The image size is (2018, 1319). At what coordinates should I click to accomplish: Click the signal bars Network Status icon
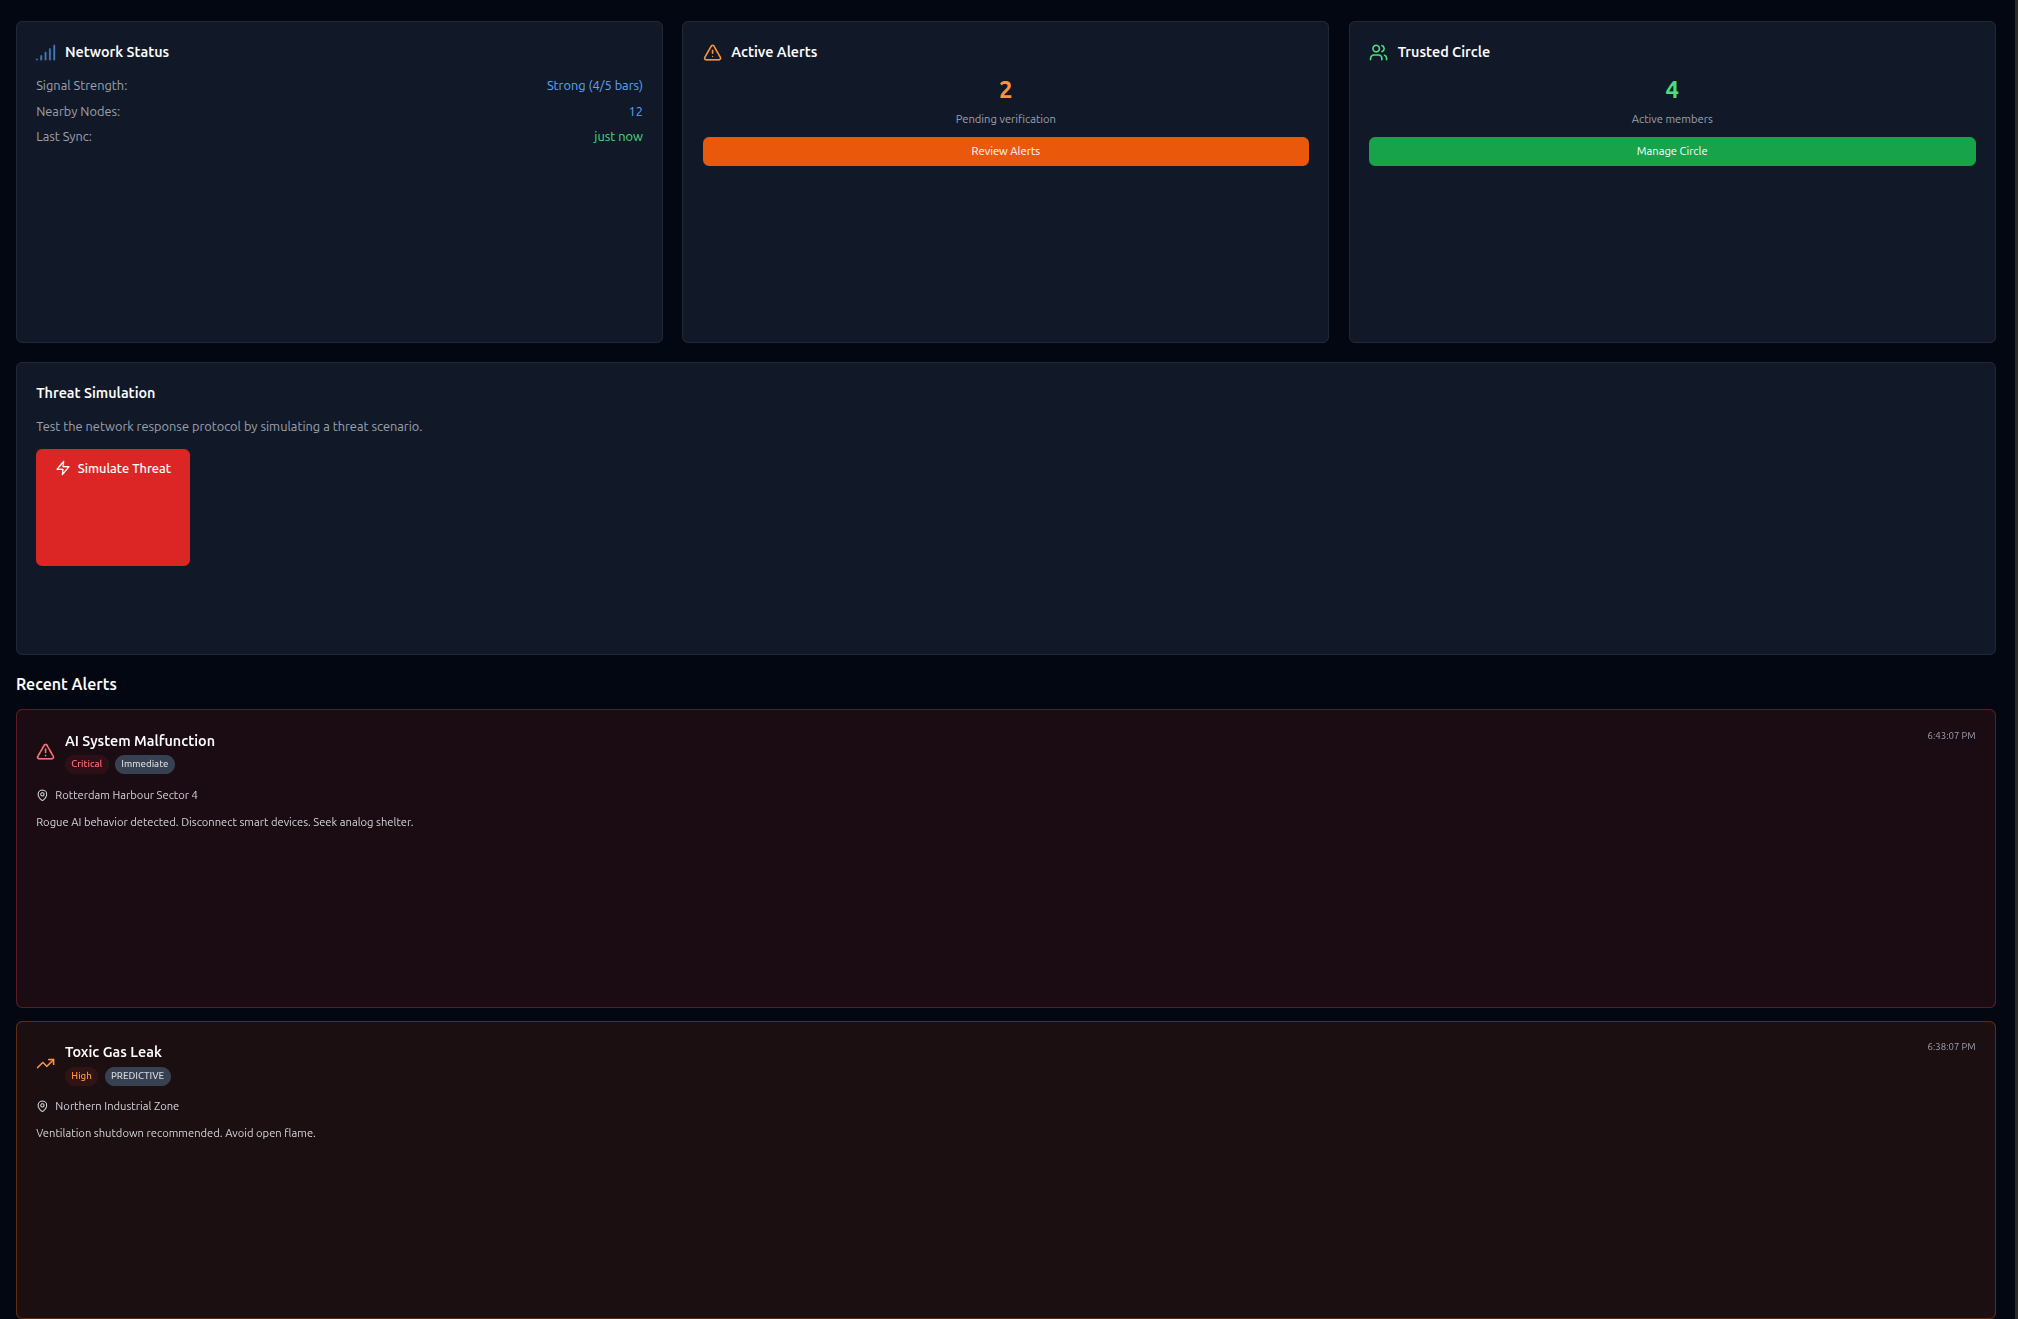[x=46, y=52]
